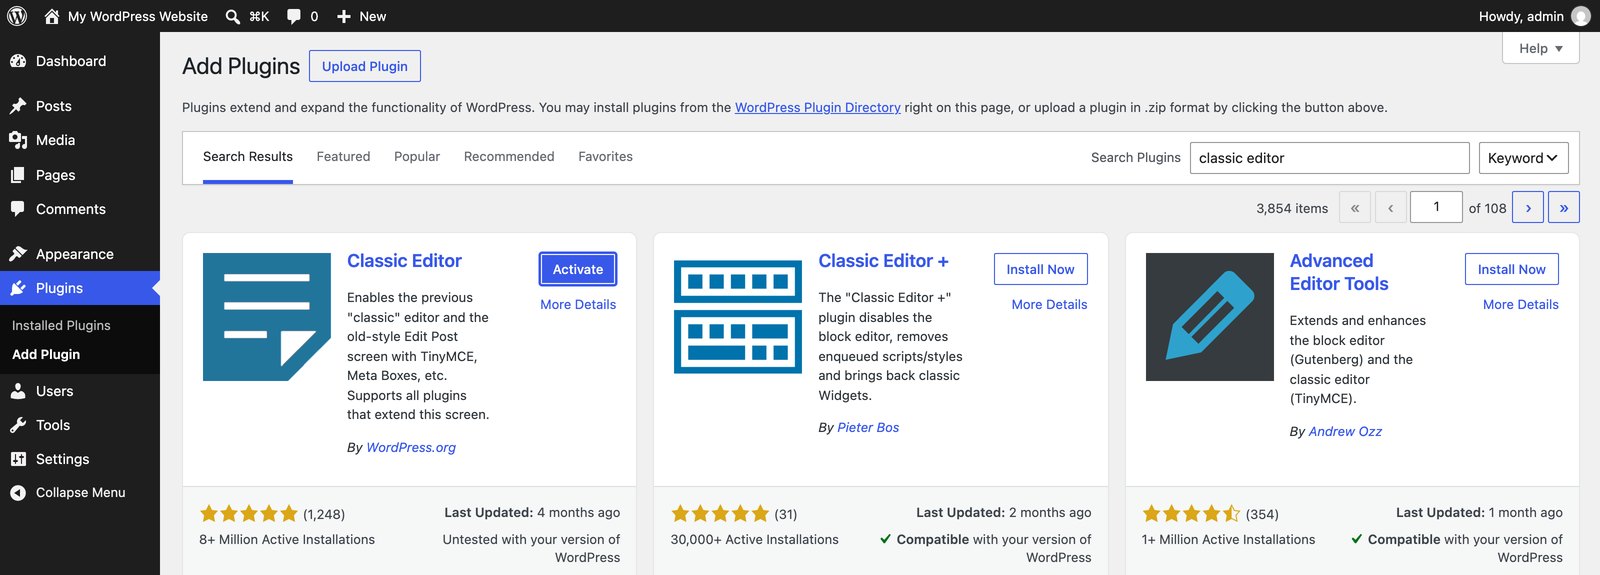Click the Classic Editor title link
1600x575 pixels.
(404, 261)
